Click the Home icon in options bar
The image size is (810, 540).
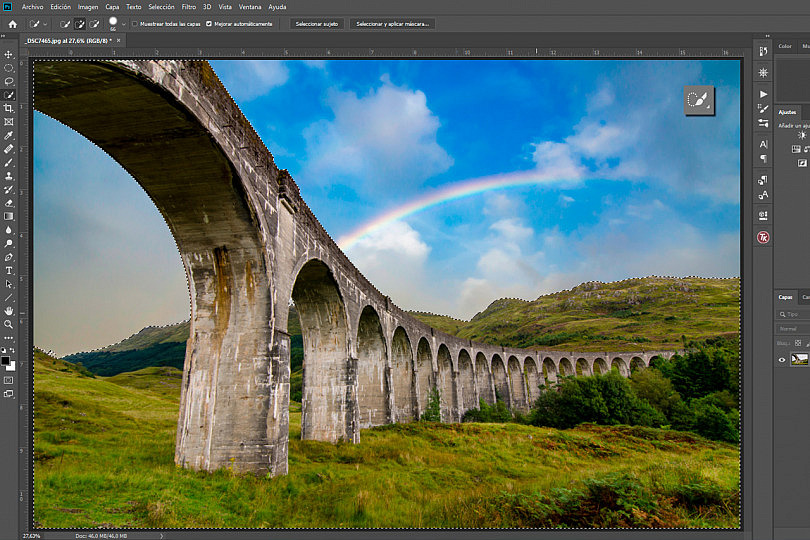(12, 24)
